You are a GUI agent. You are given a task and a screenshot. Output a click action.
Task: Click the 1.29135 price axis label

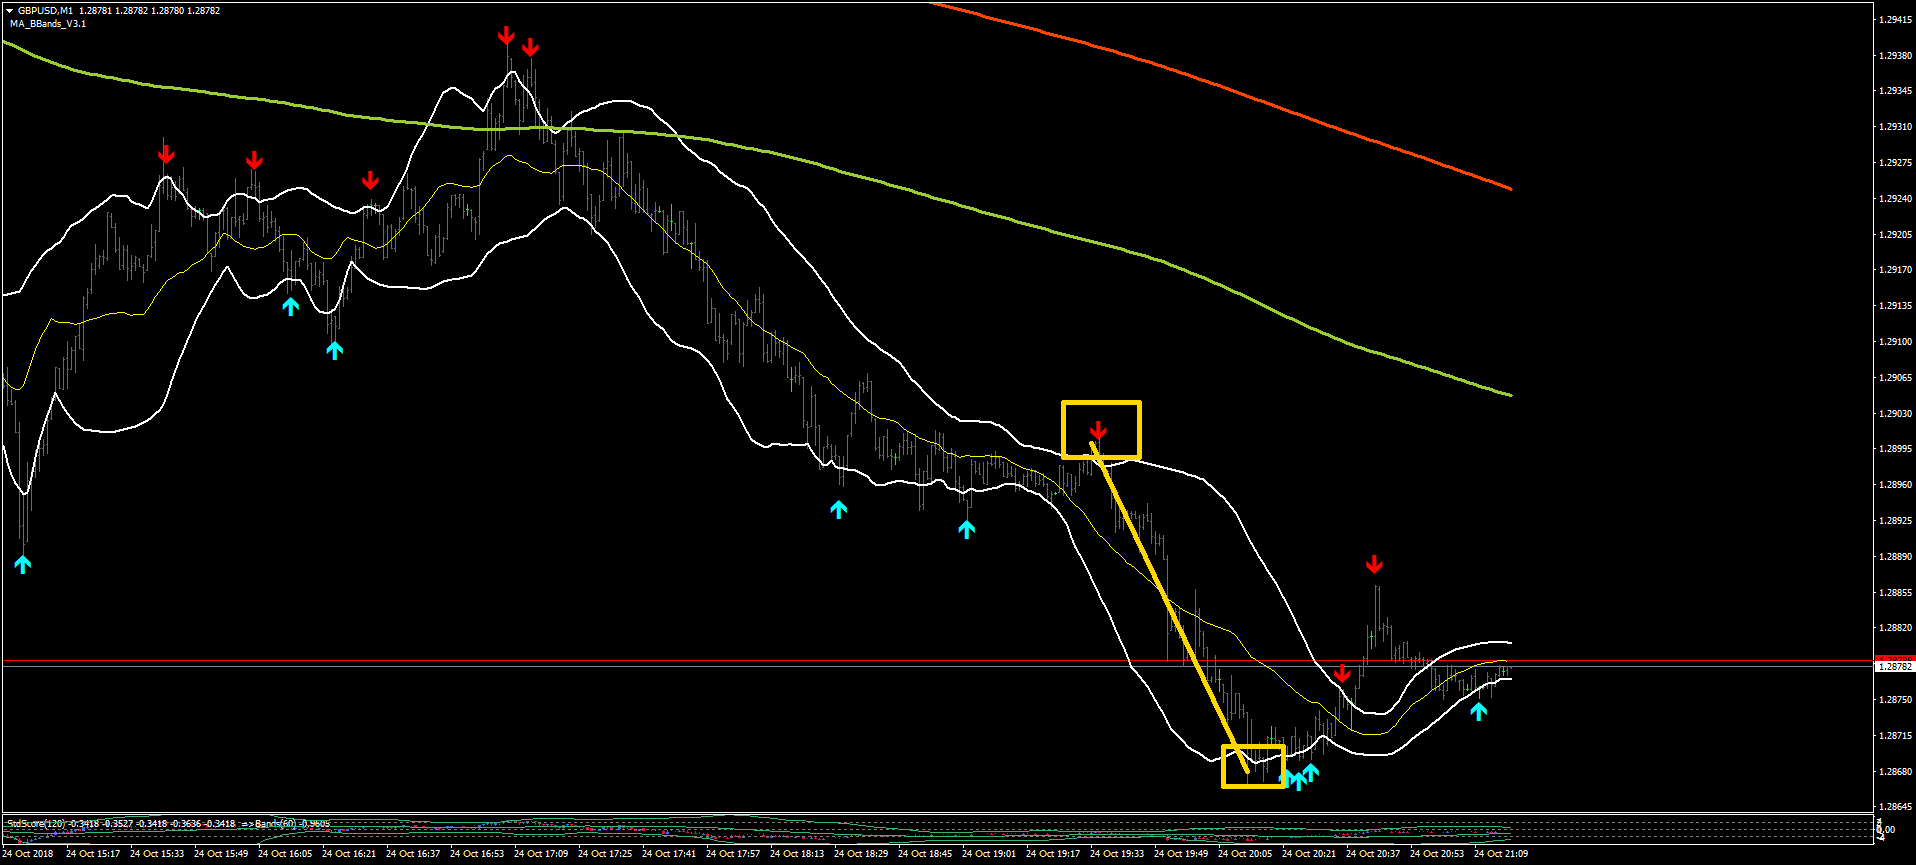1895,306
